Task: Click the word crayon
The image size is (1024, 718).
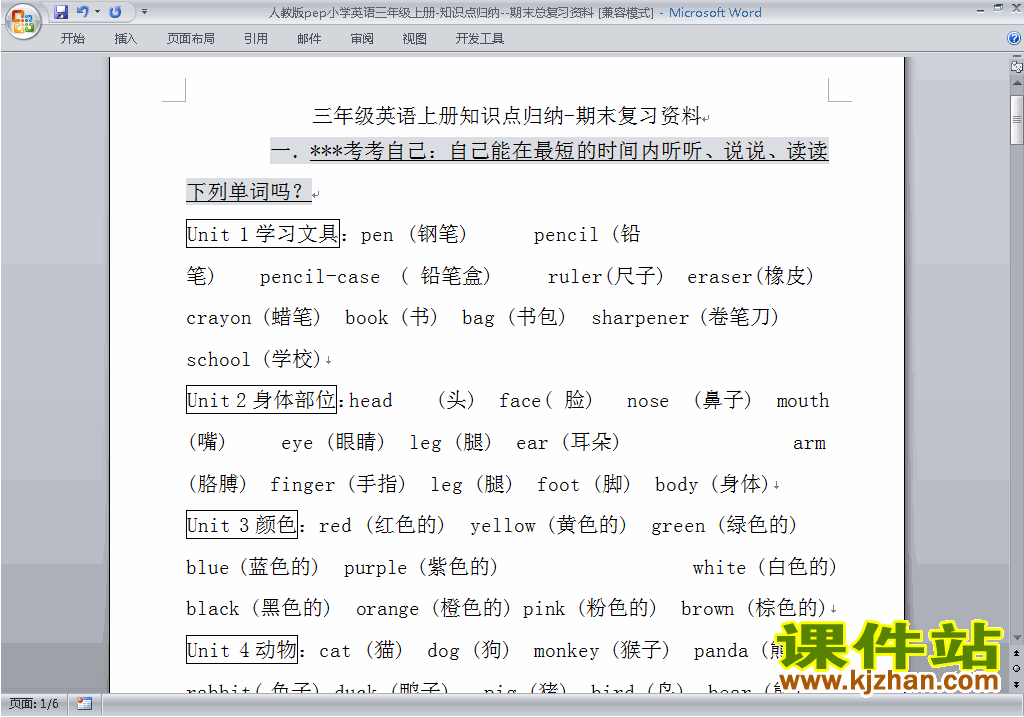Action: coord(219,319)
